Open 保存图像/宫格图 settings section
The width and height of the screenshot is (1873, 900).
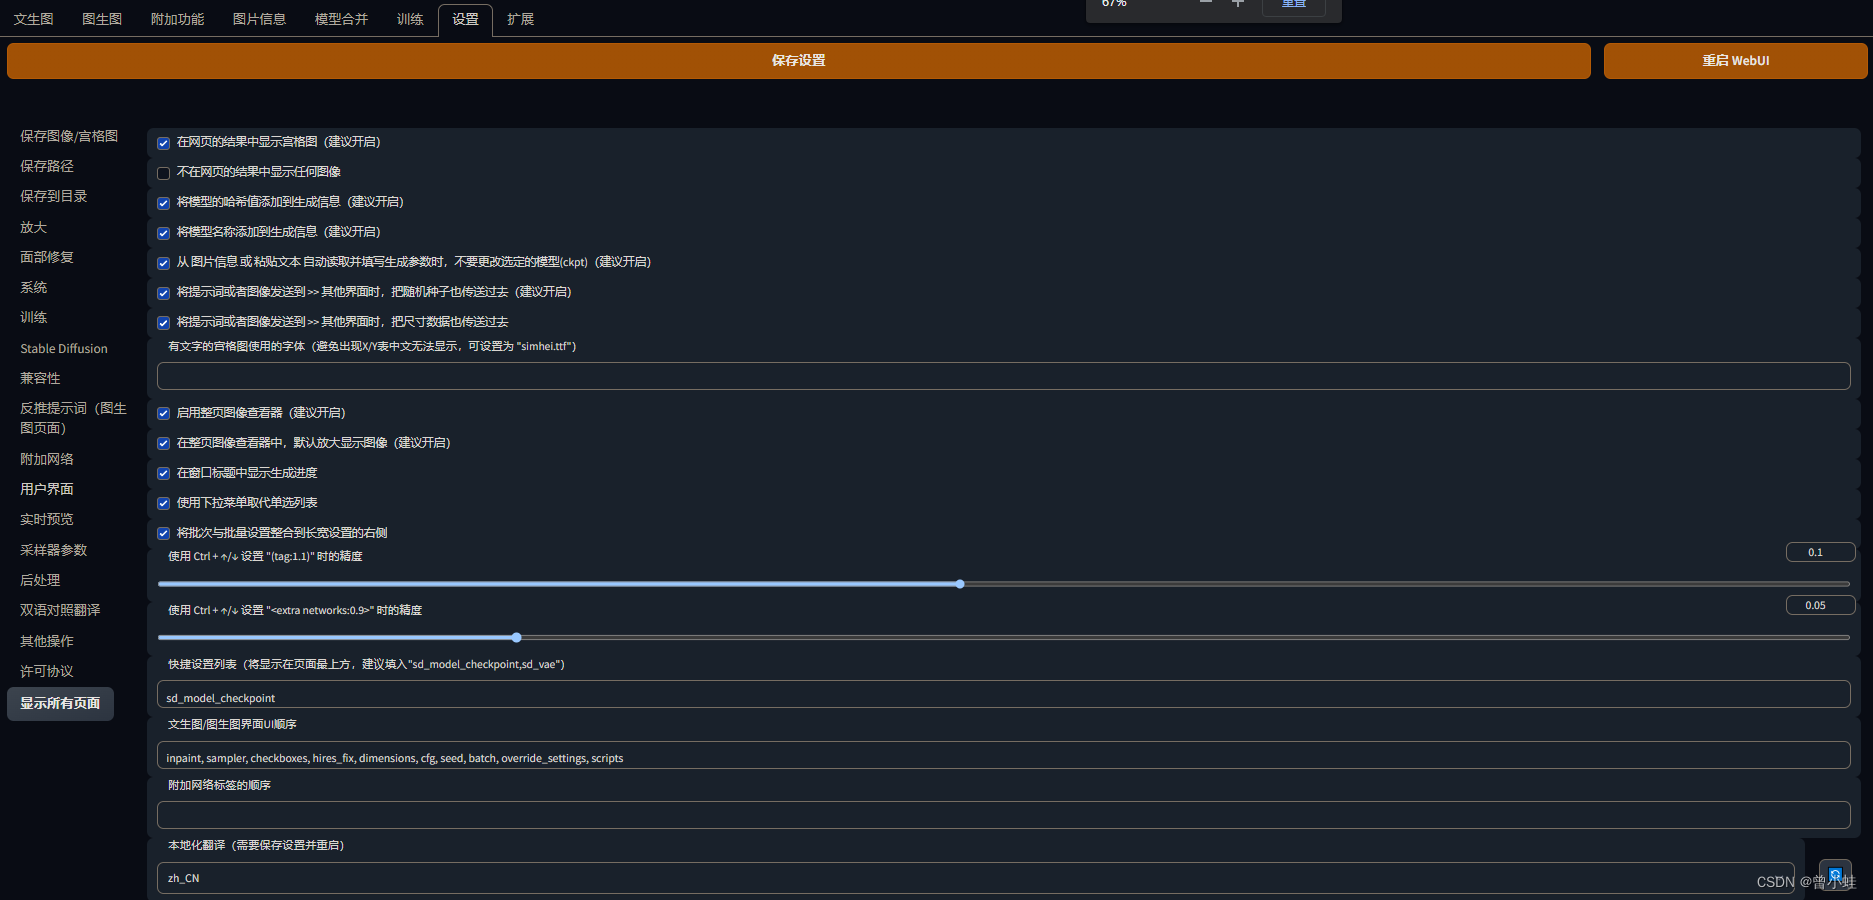click(69, 136)
